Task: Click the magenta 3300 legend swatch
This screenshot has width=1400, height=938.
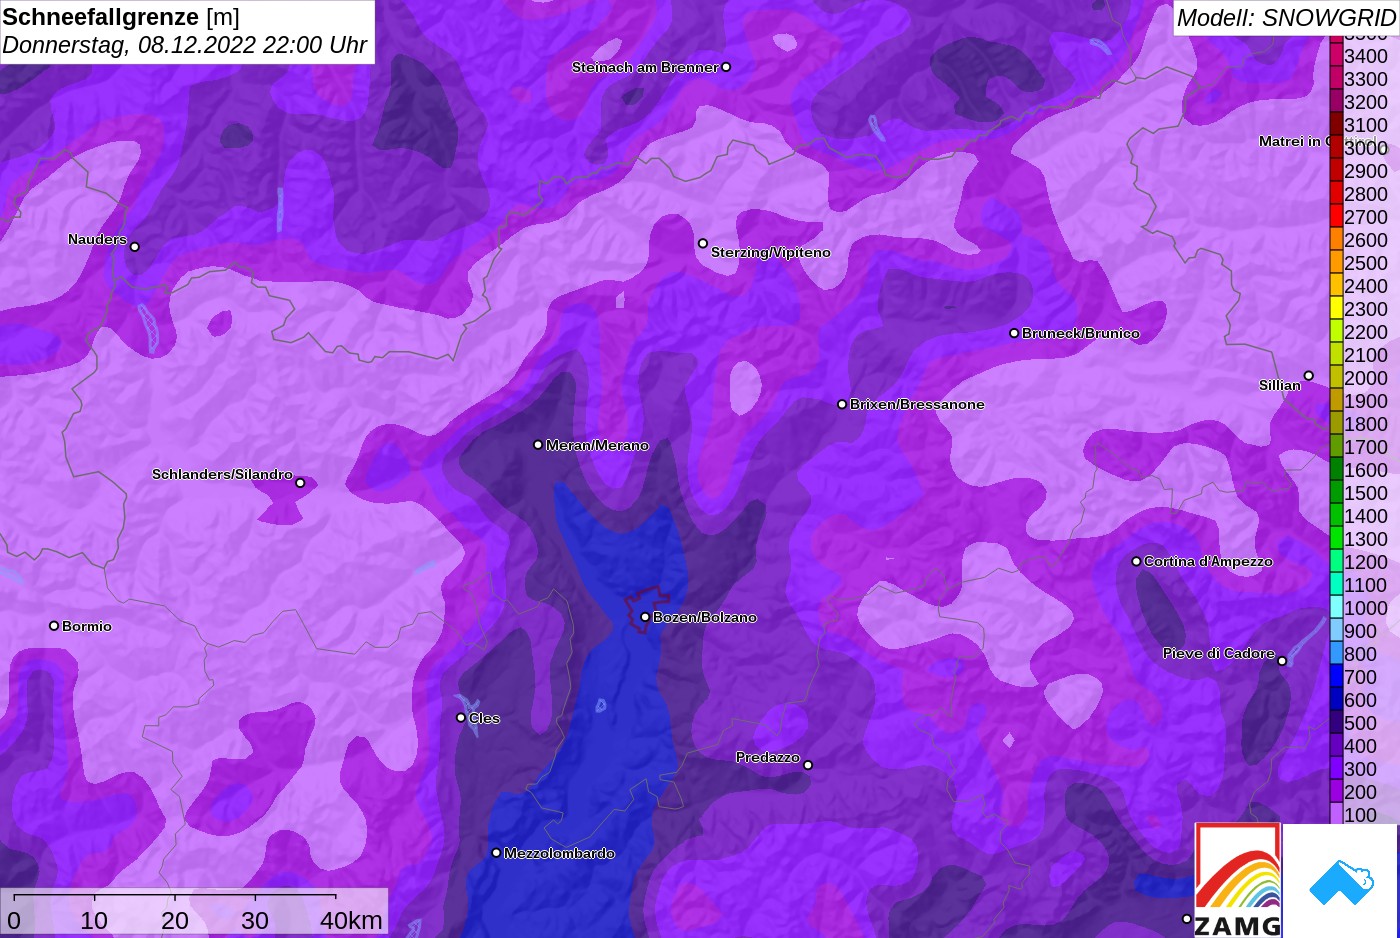Action: coord(1336,79)
